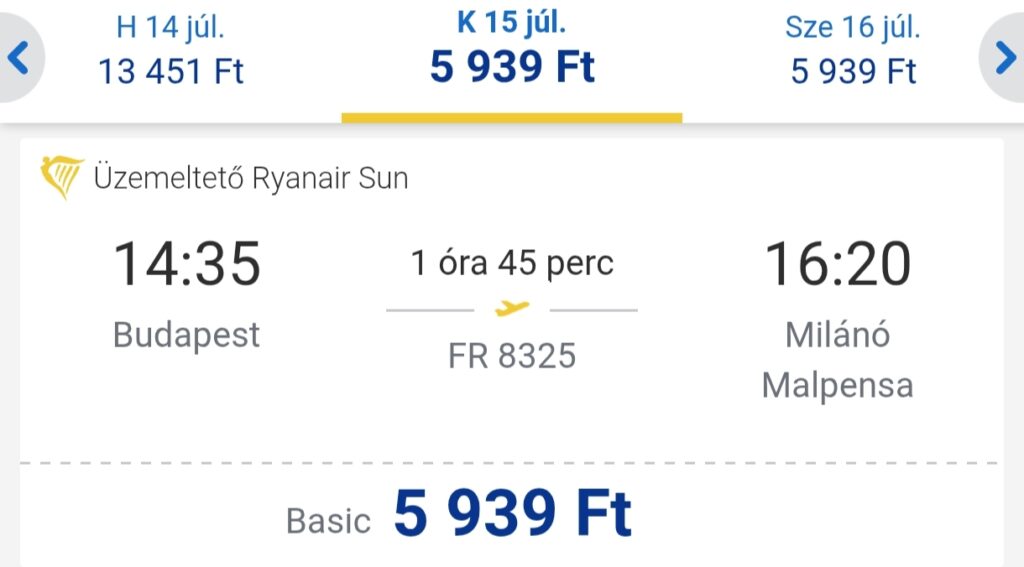
Task: Click the bold 5 939 Ft under K 15 júl.
Action: click(512, 67)
